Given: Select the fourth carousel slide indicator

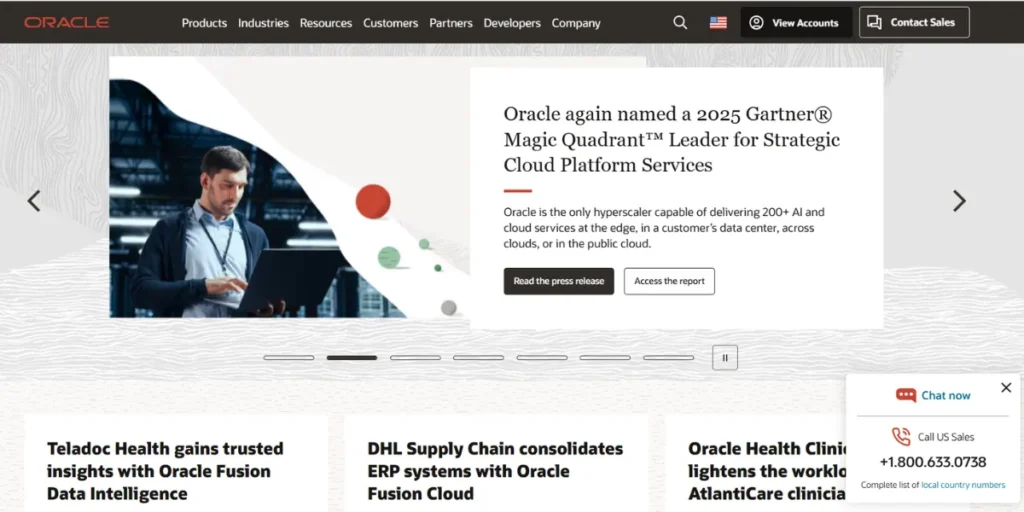Looking at the screenshot, I should (x=479, y=357).
